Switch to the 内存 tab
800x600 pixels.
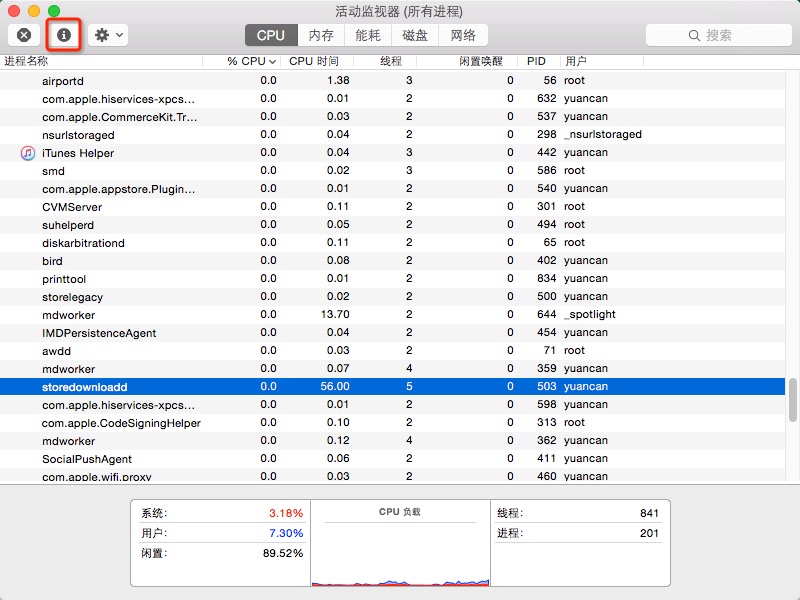tap(321, 35)
